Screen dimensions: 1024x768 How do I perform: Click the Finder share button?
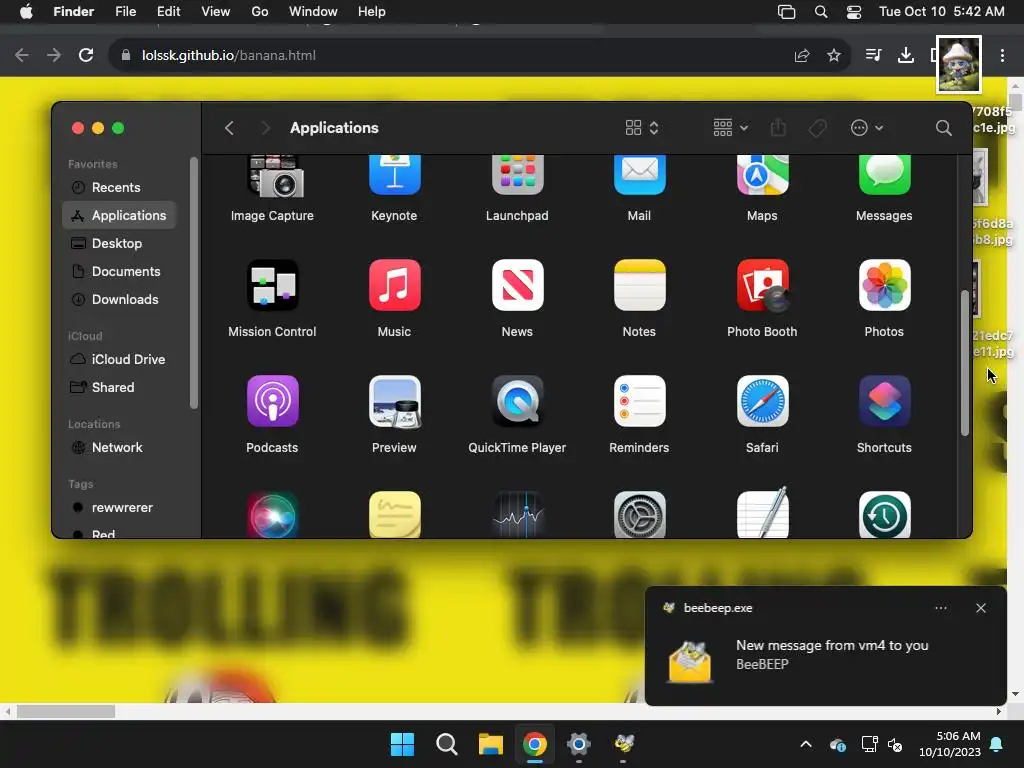click(778, 128)
